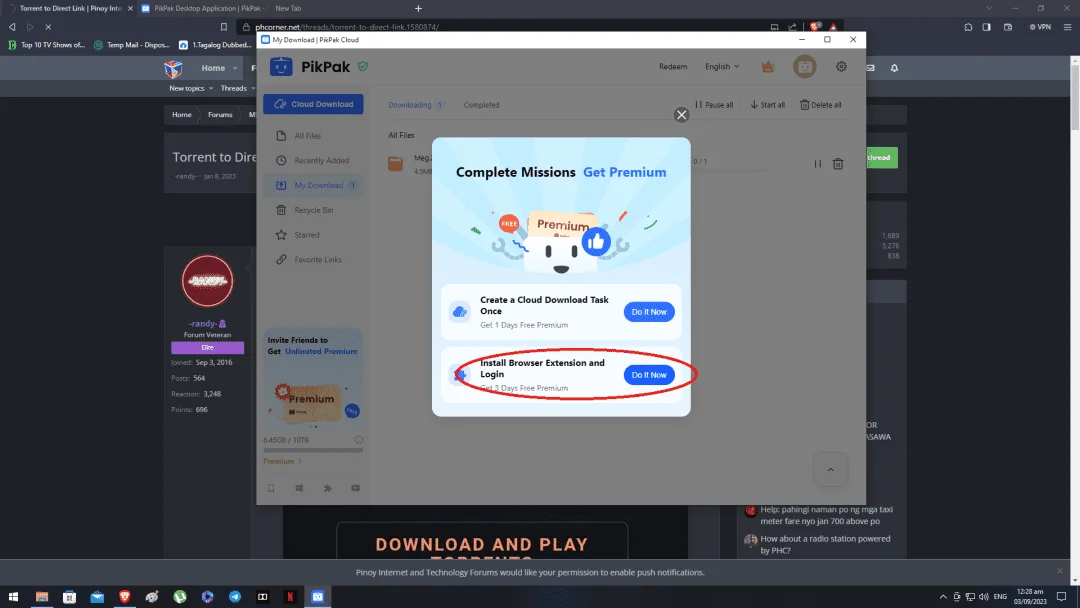Click Pause all downloads
The height and width of the screenshot is (608, 1080).
[x=714, y=105]
